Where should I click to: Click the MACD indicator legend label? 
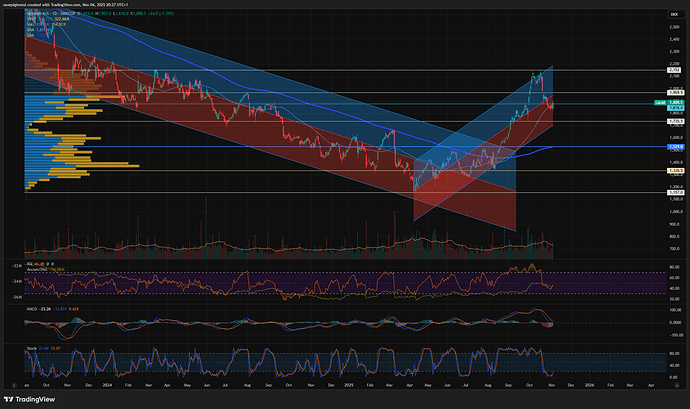point(33,311)
